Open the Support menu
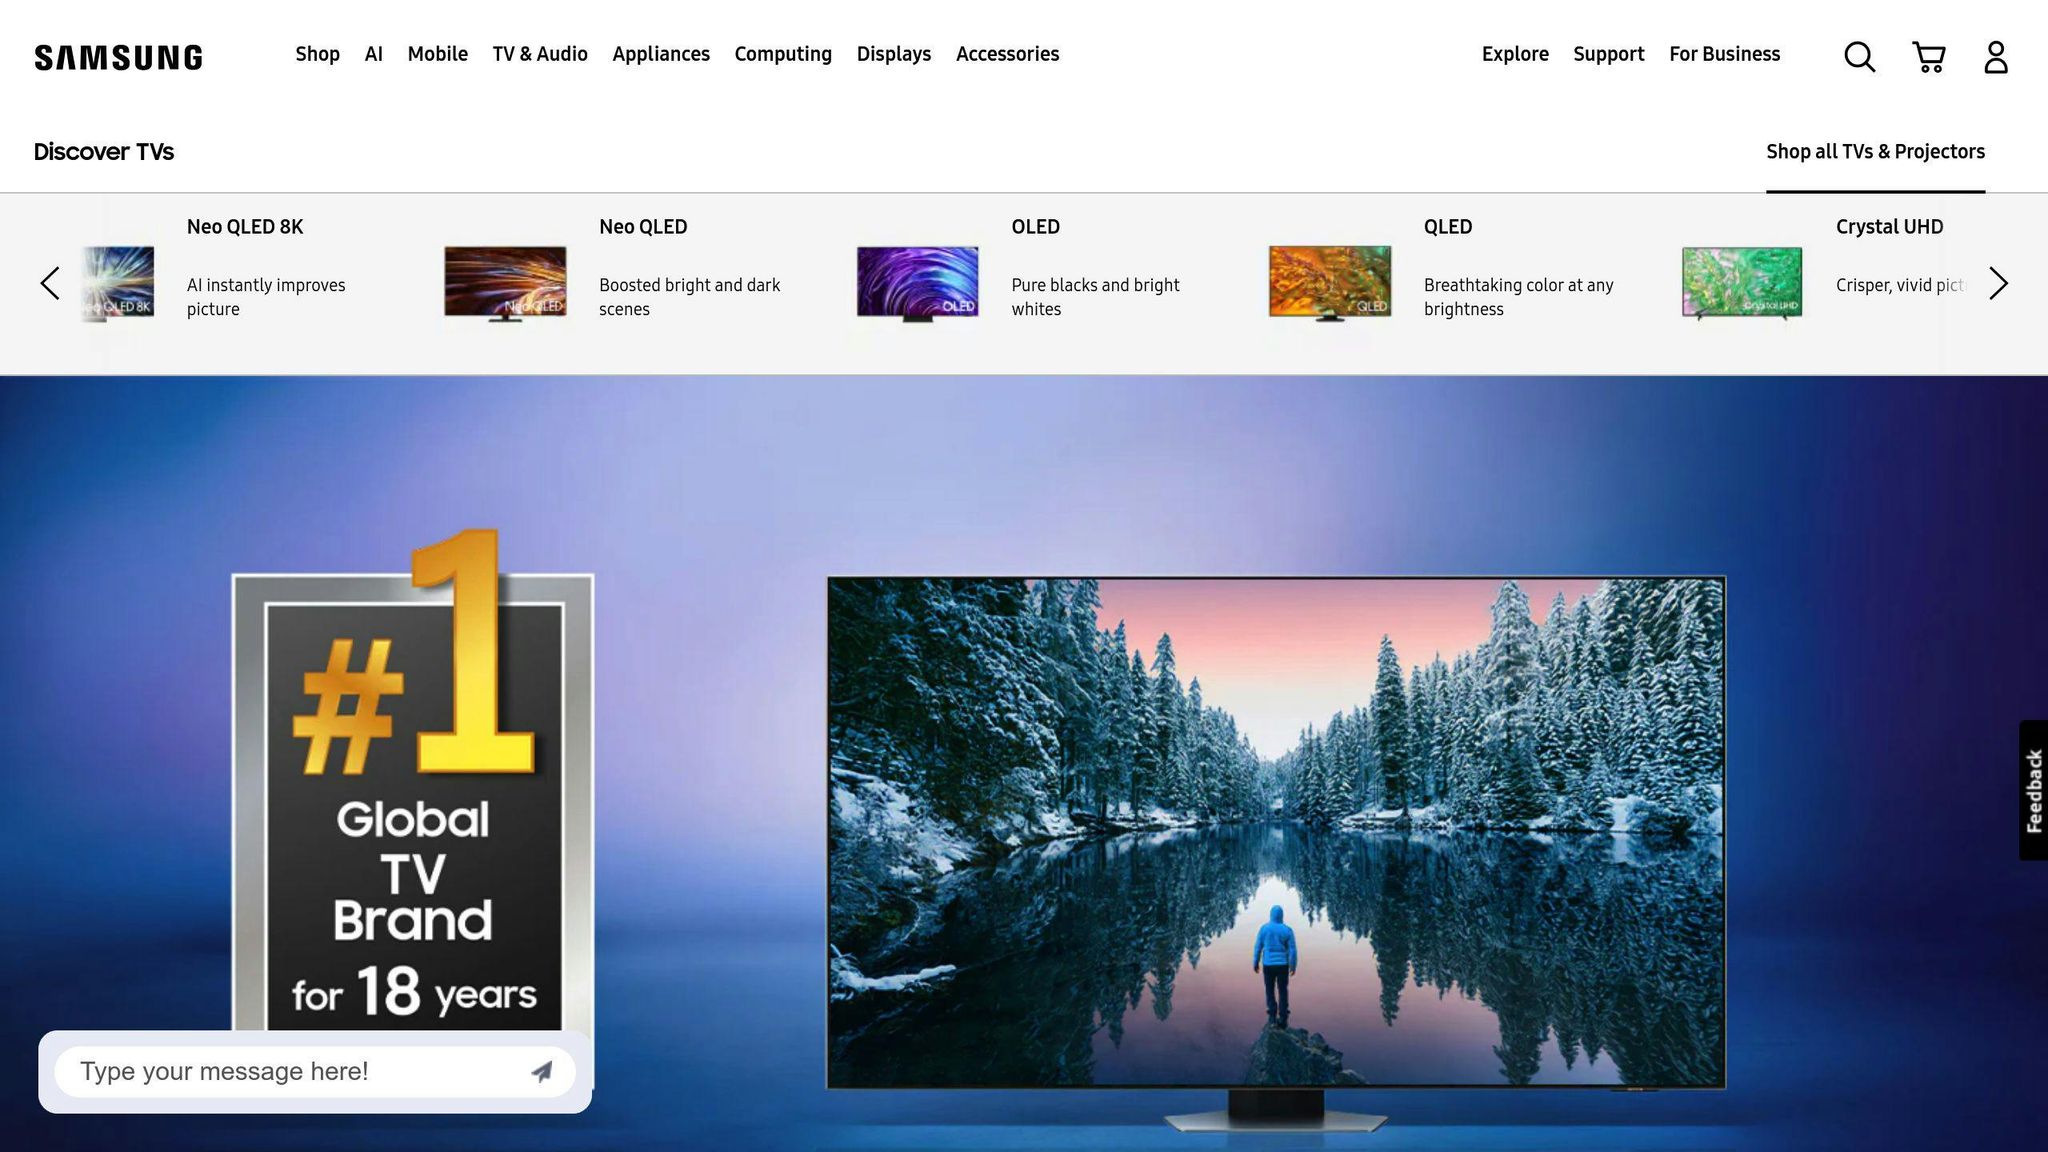Screen dimensions: 2048x1152 point(1609,54)
